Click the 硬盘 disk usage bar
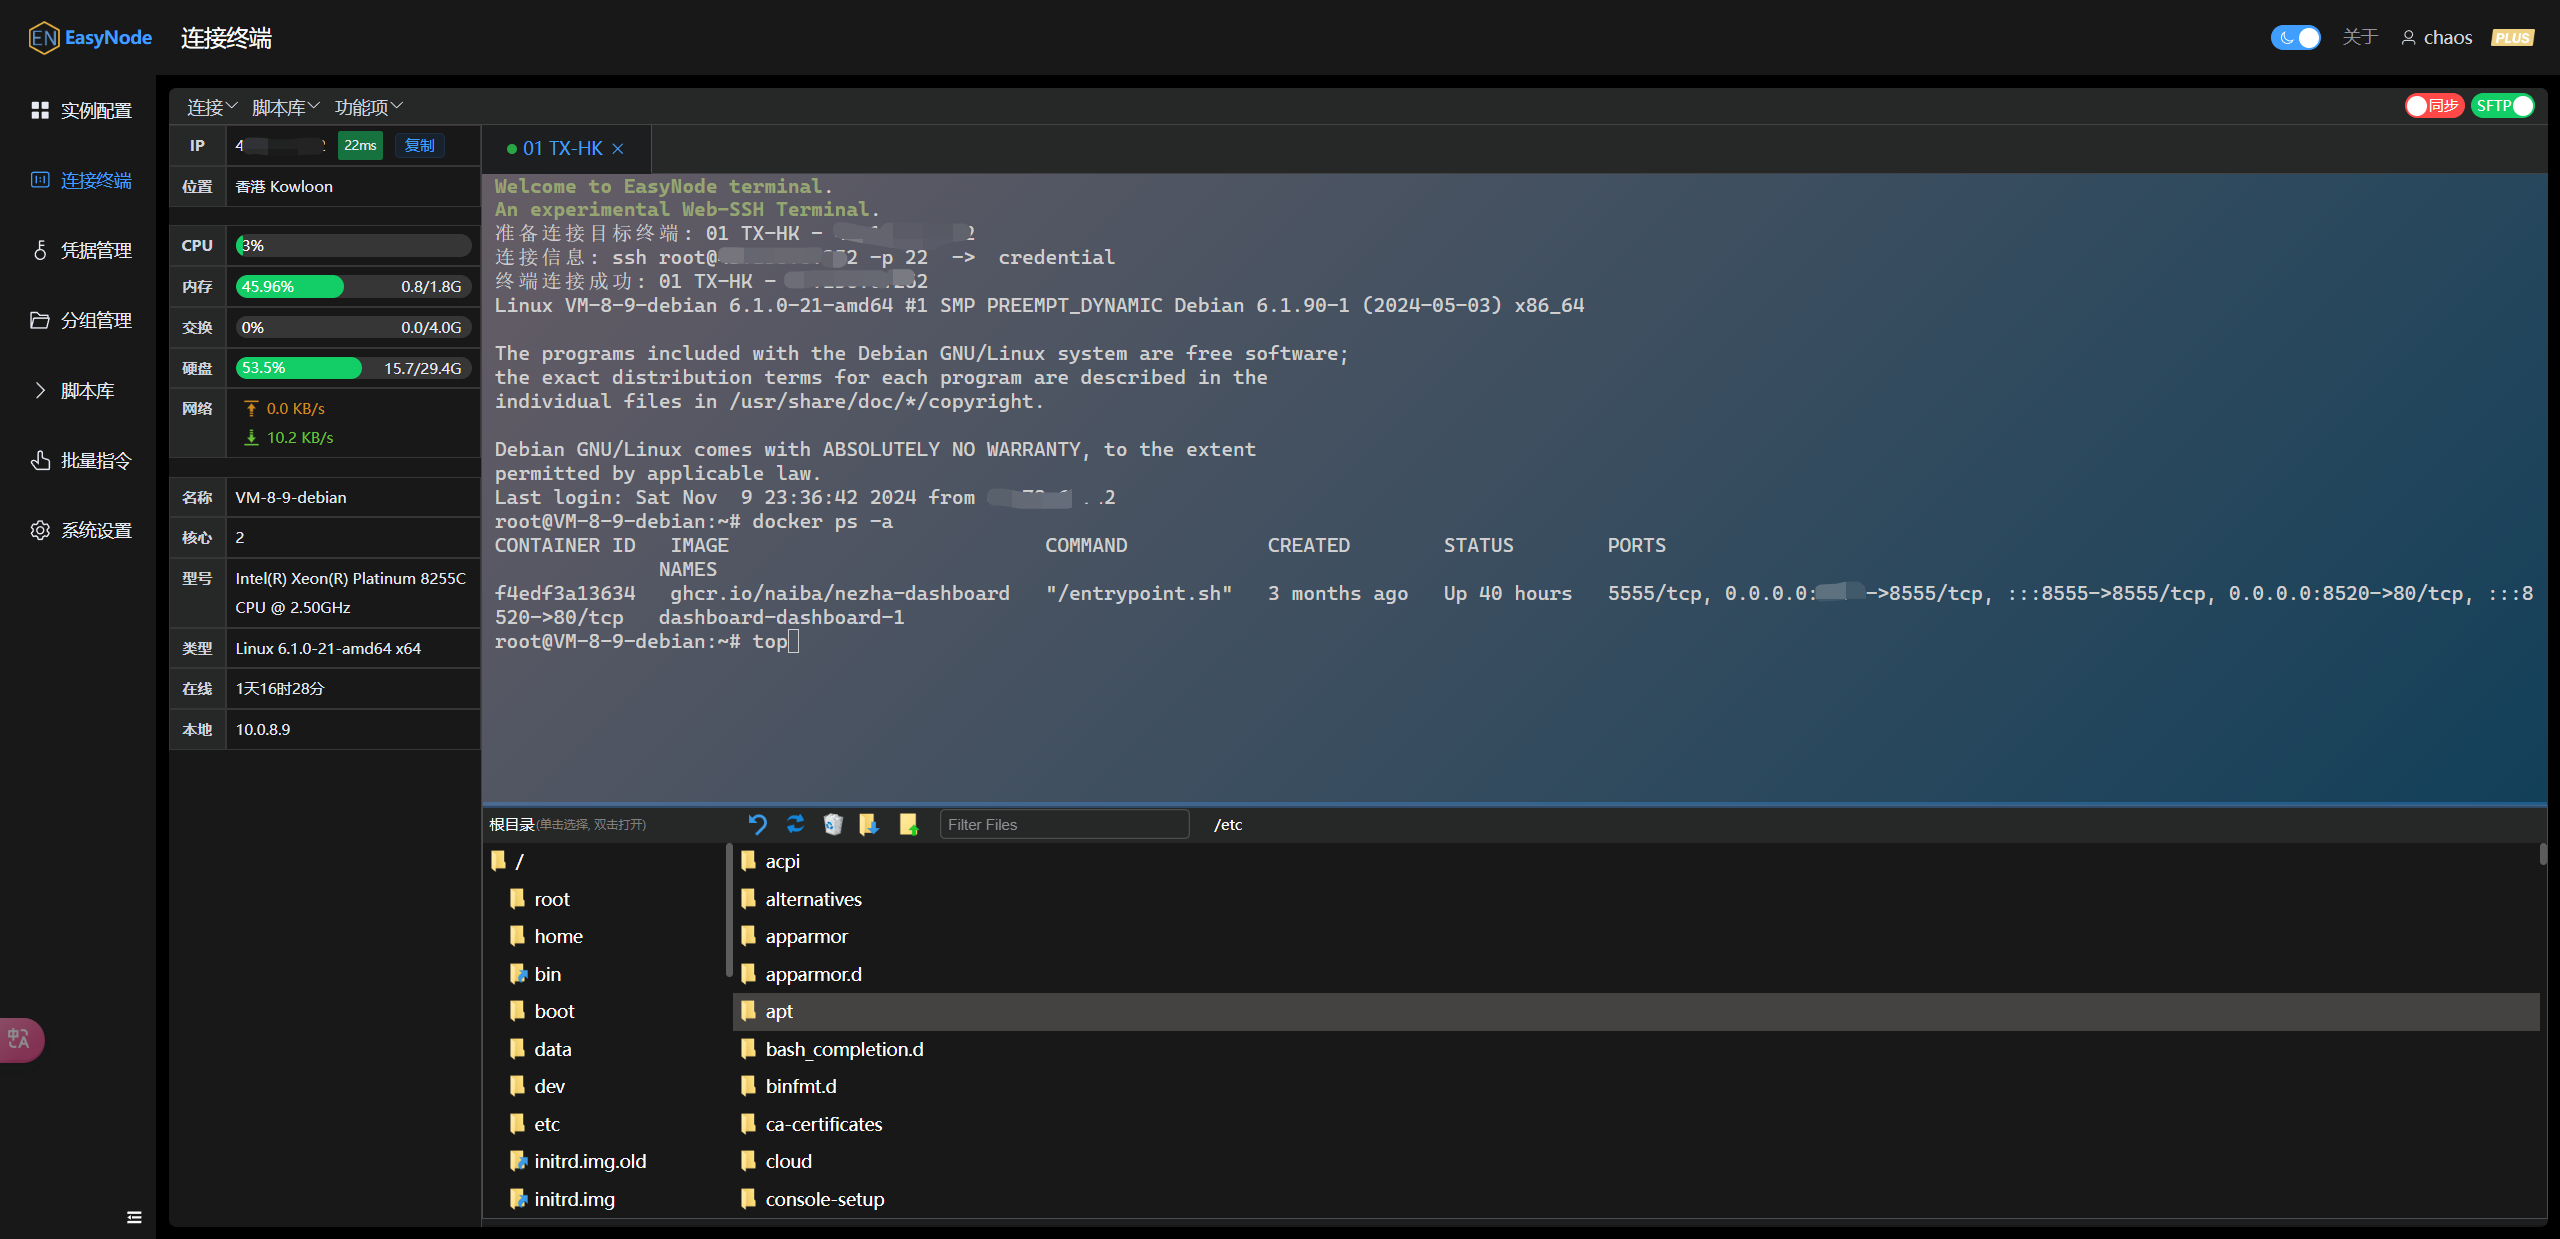Screen dimensions: 2560x1239 click(353, 368)
